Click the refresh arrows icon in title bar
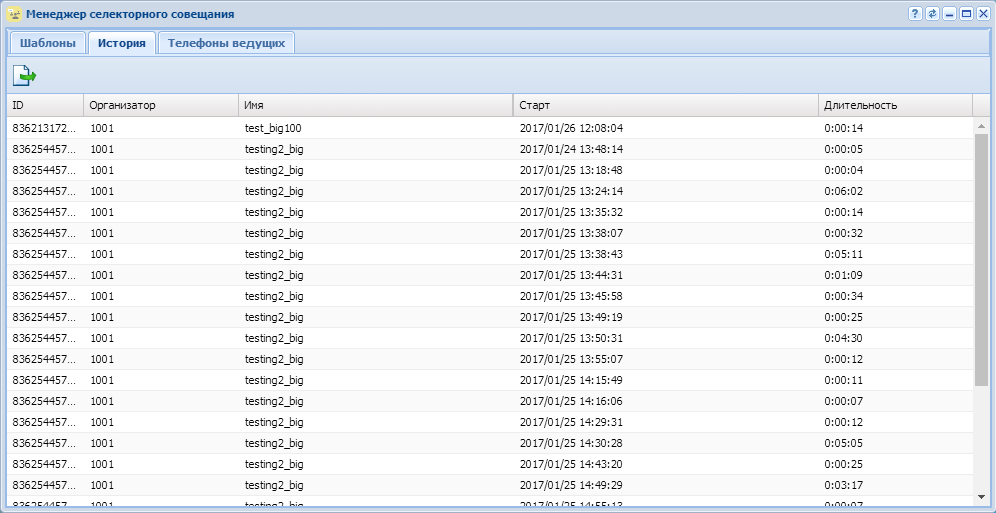 [932, 14]
